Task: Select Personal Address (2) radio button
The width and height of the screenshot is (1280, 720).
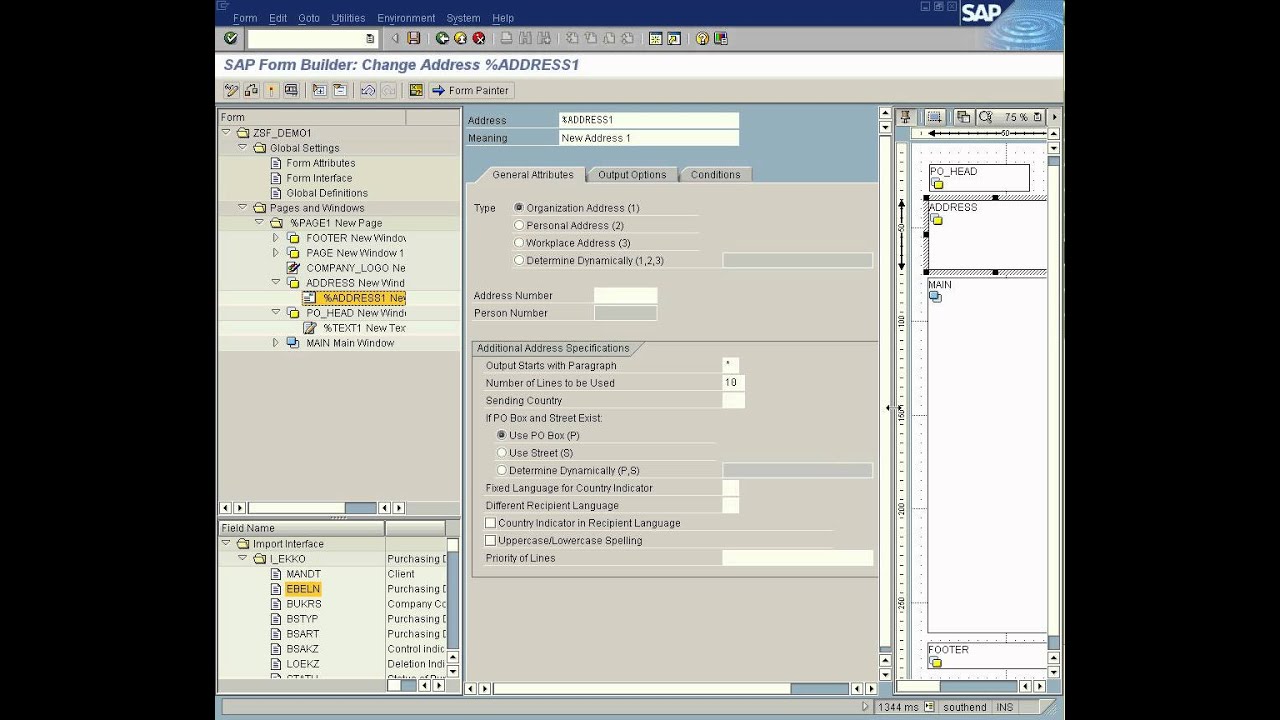Action: pyautogui.click(x=519, y=225)
